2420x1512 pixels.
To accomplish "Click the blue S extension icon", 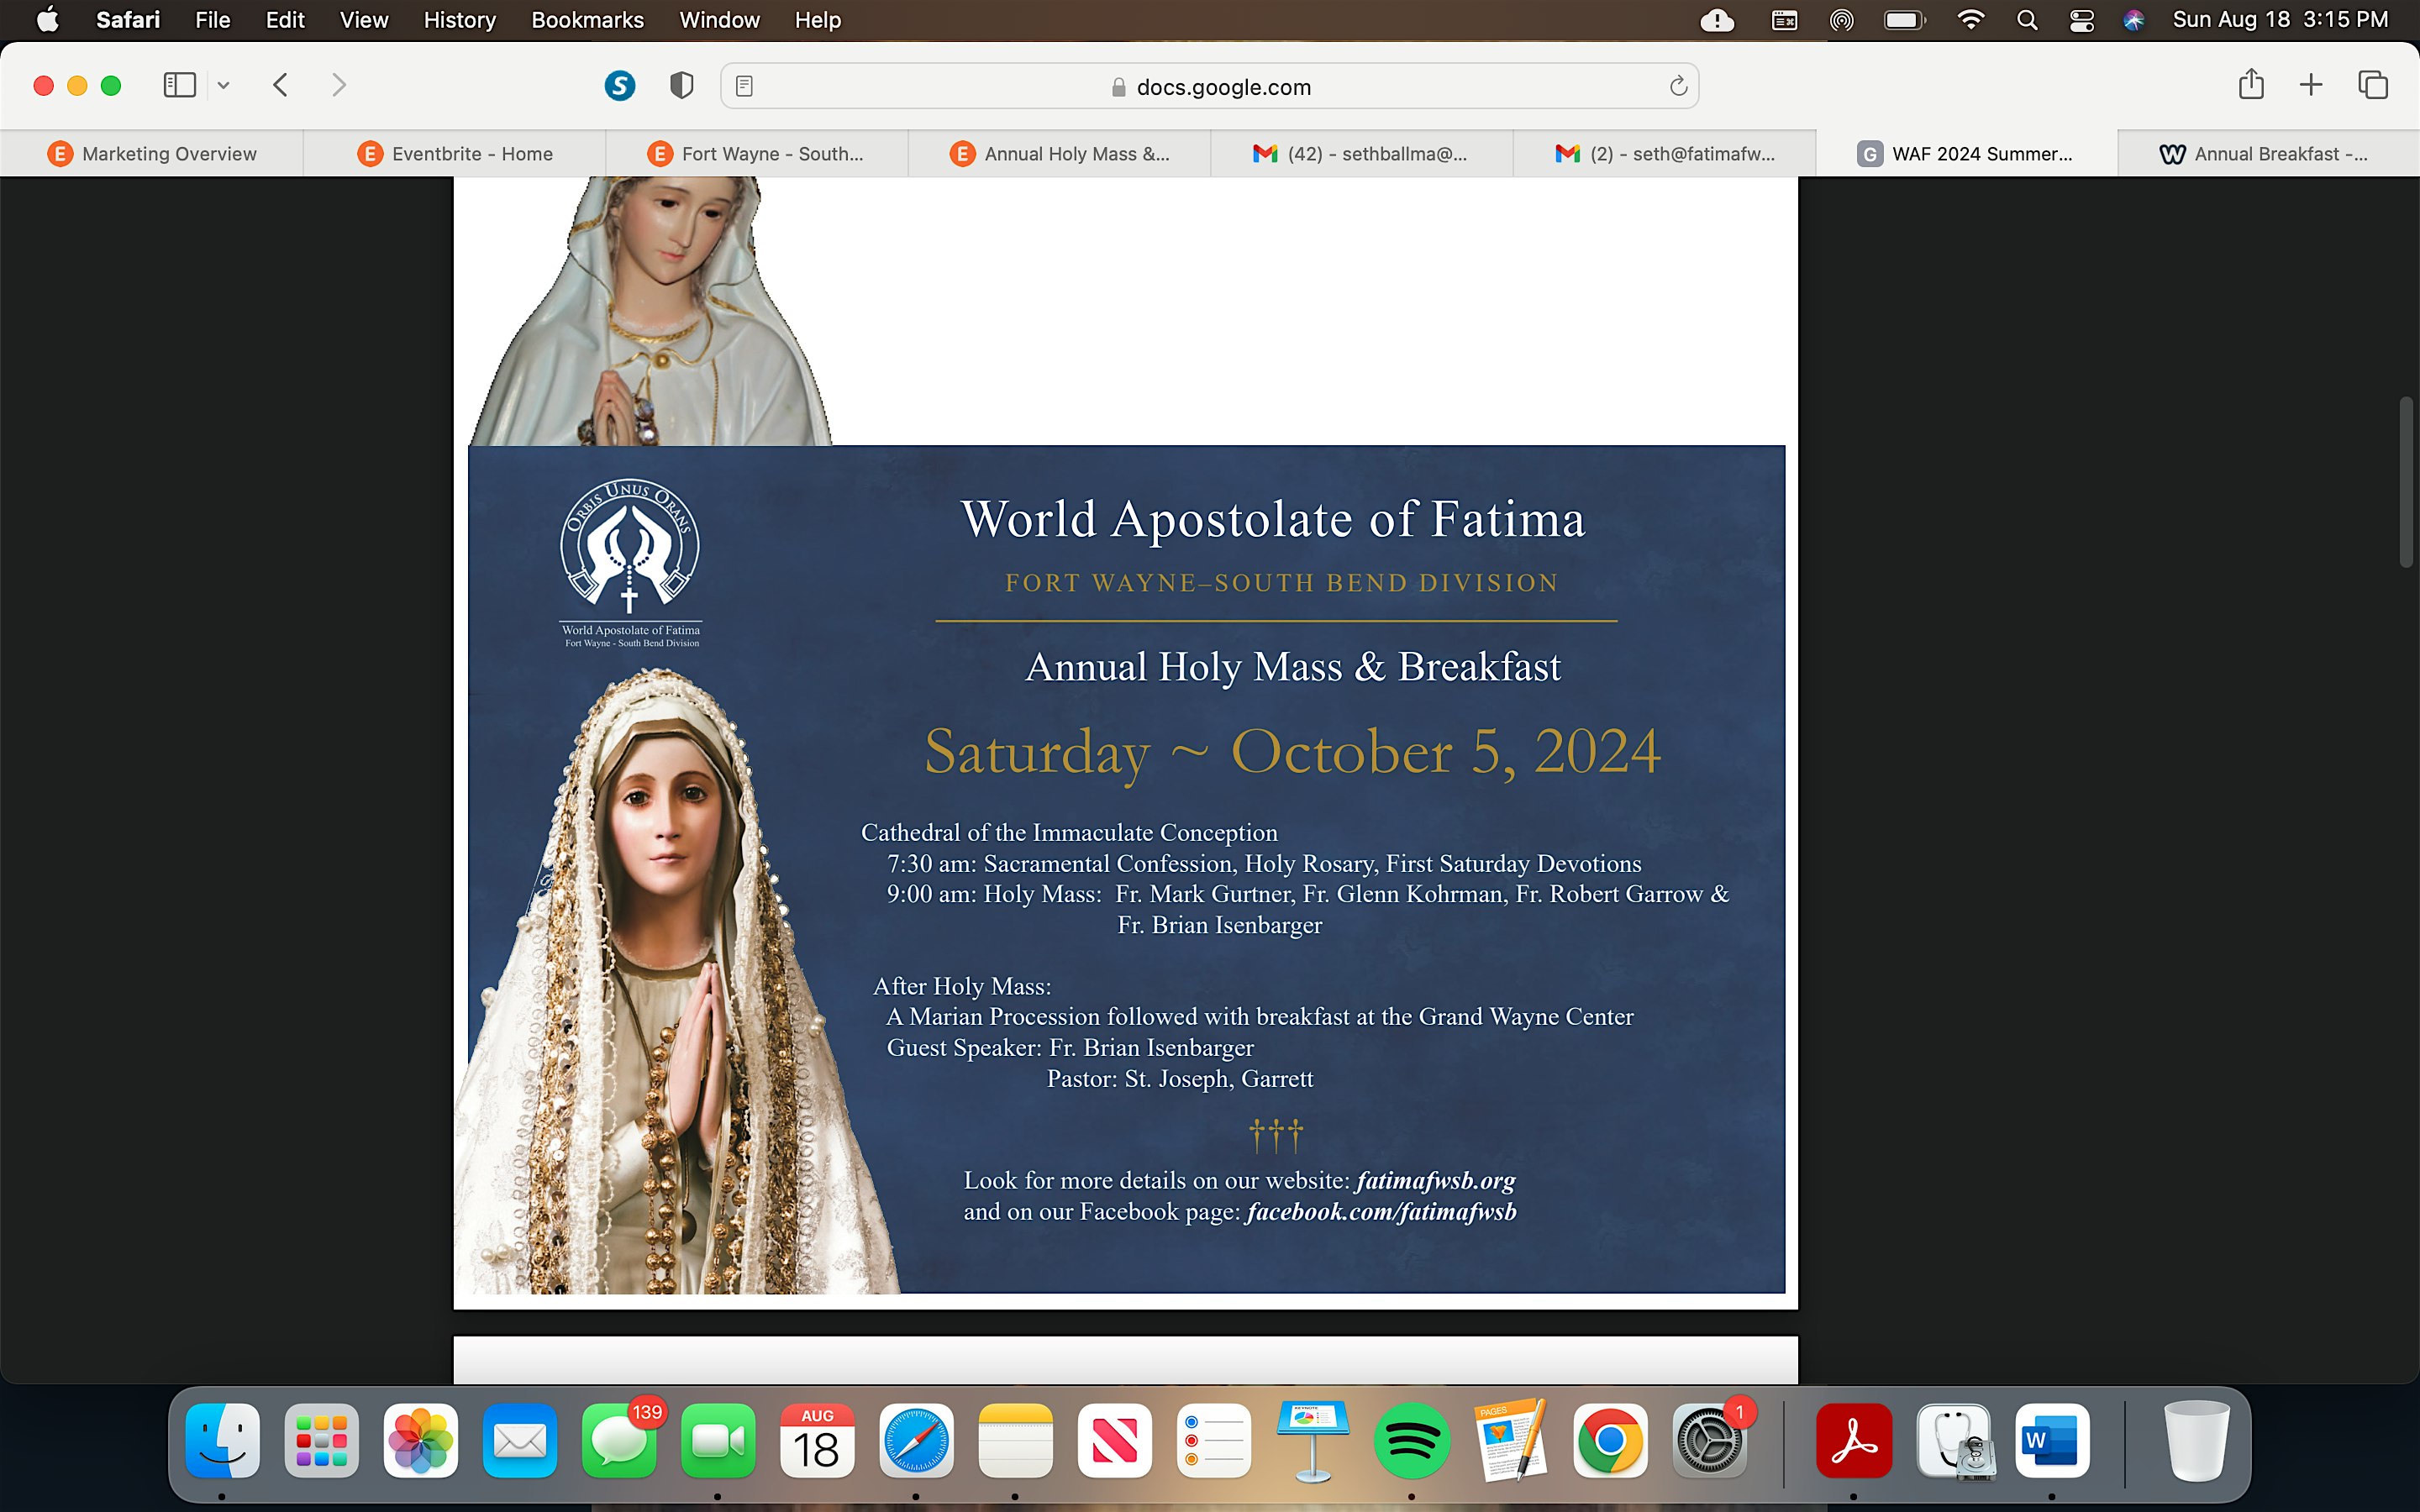I will click(620, 86).
